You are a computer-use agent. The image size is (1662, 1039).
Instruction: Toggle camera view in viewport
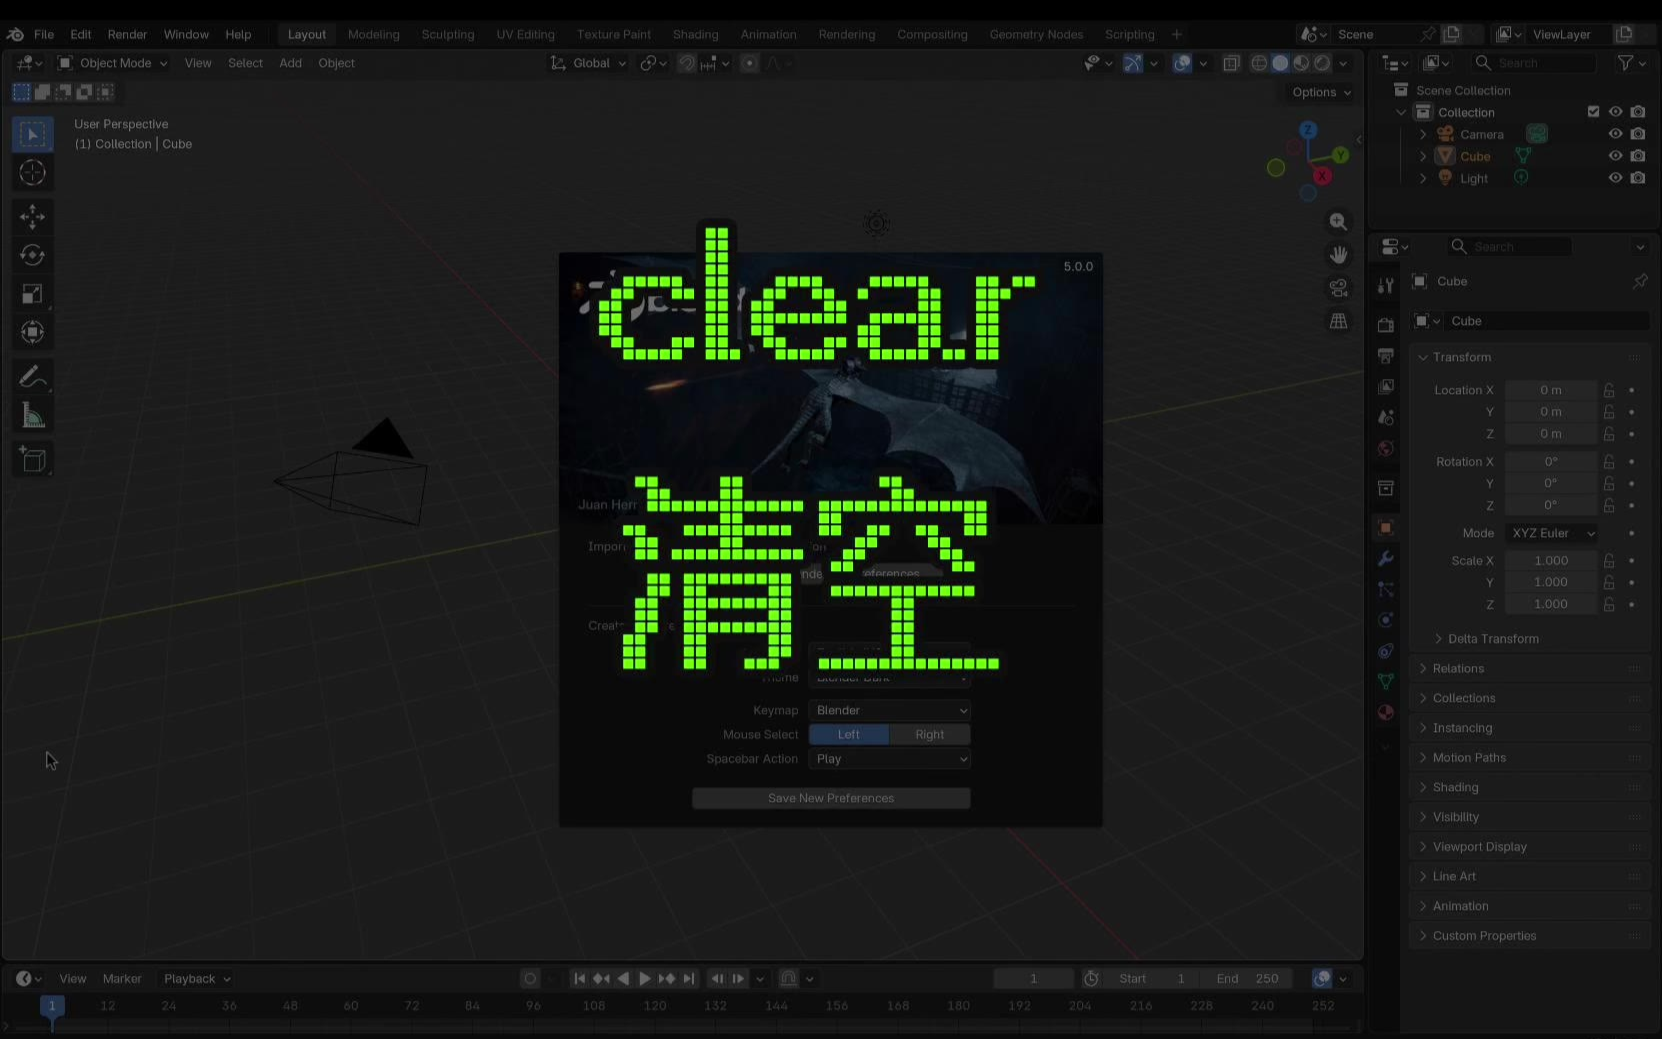coord(1338,288)
